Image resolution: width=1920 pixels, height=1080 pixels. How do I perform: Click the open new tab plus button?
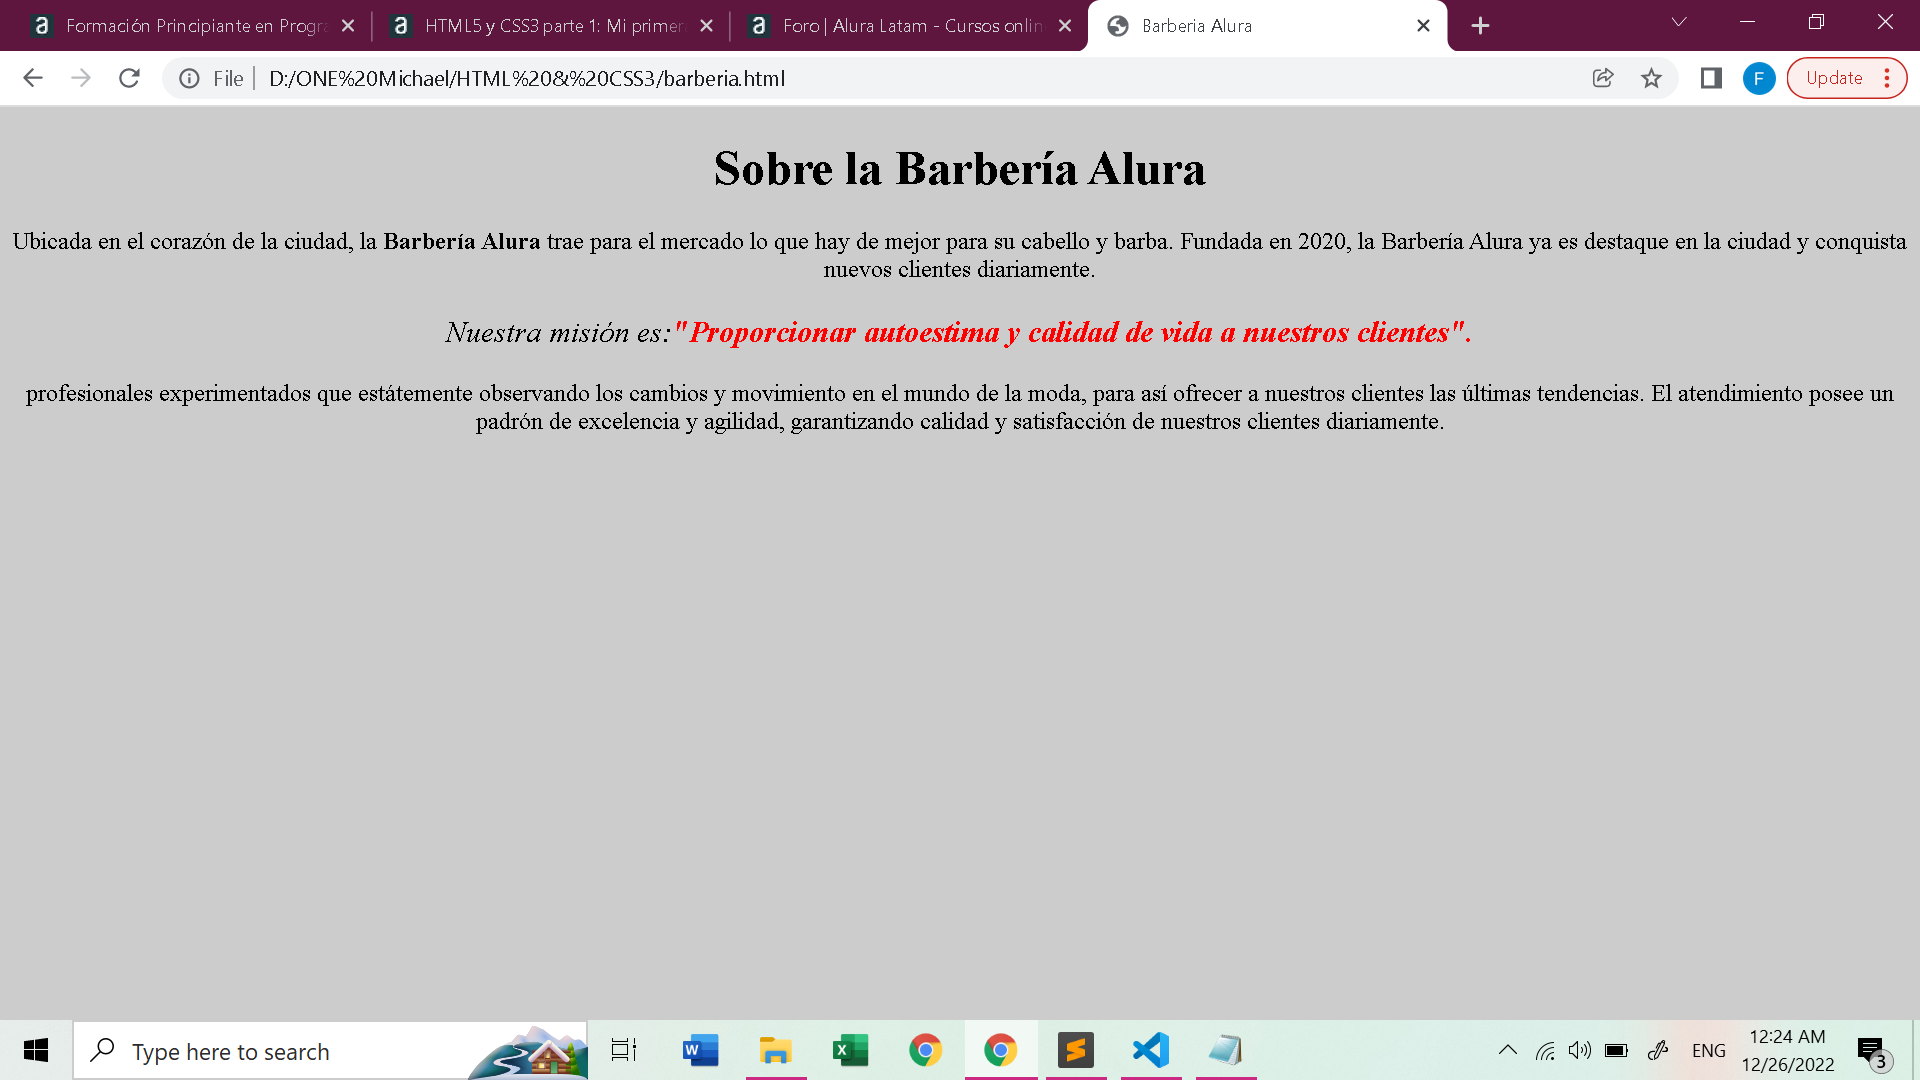tap(1478, 25)
